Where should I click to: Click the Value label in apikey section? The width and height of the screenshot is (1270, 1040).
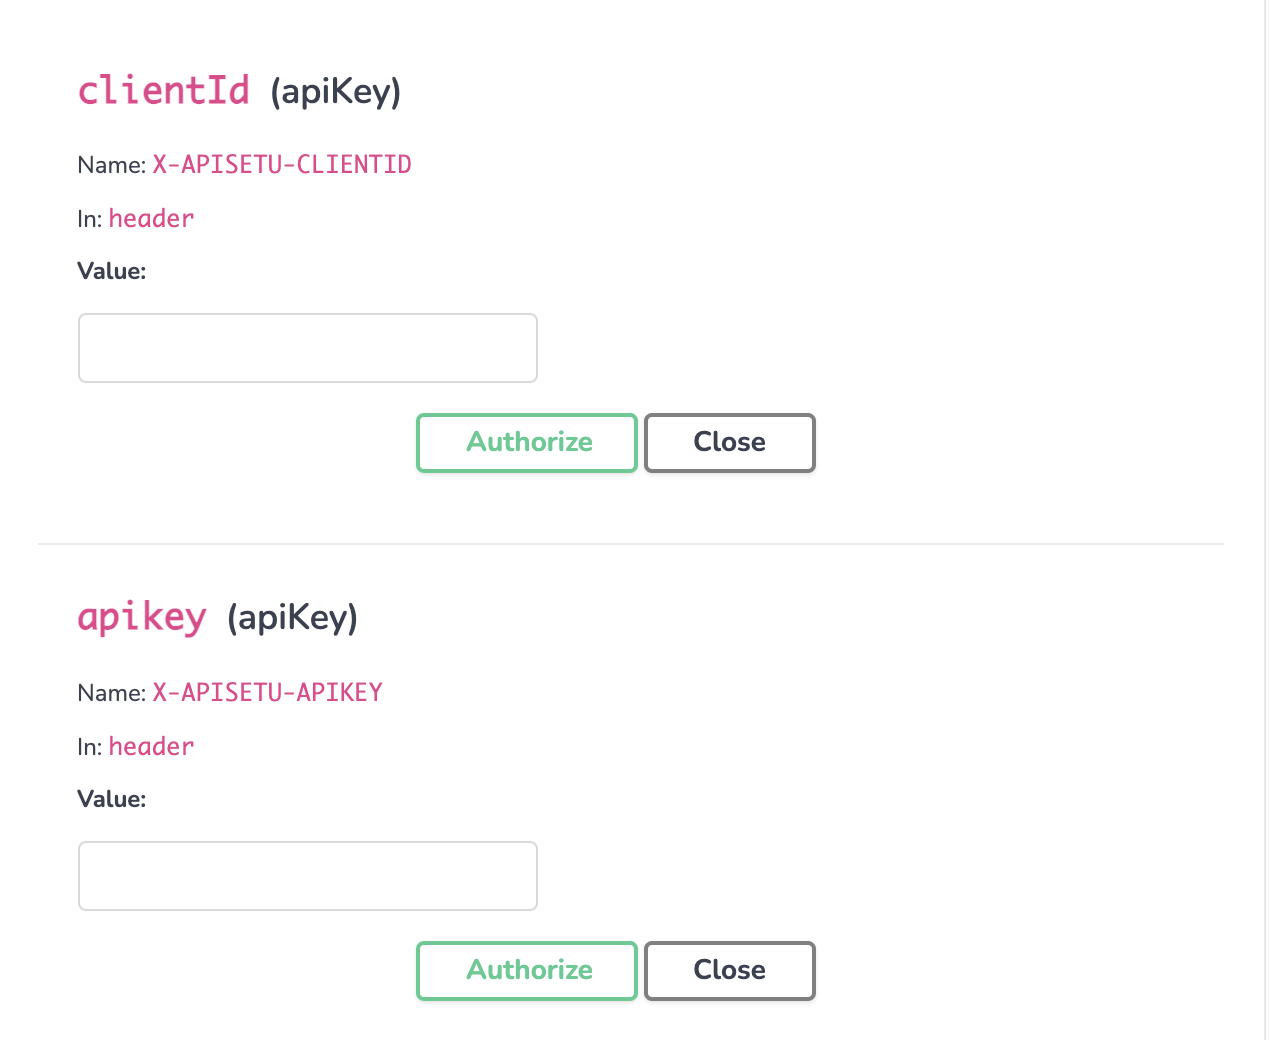click(111, 799)
